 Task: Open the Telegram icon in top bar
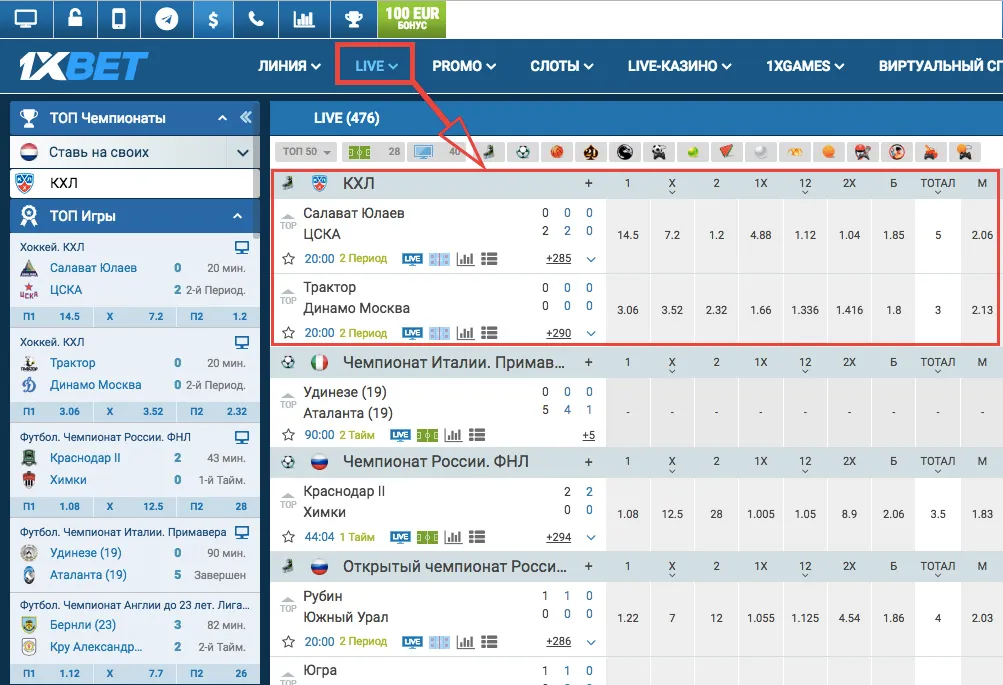click(x=166, y=19)
